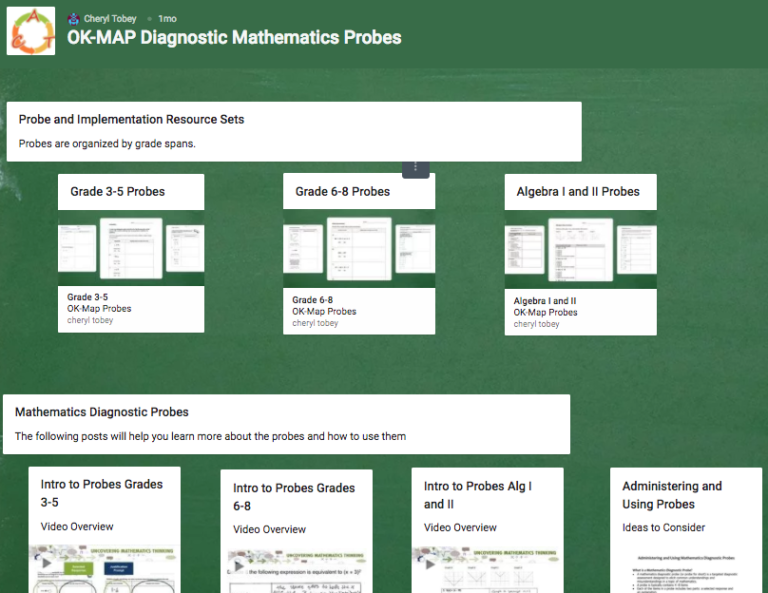Click the ACT logo in the header
The height and width of the screenshot is (593, 768).
click(x=31, y=31)
